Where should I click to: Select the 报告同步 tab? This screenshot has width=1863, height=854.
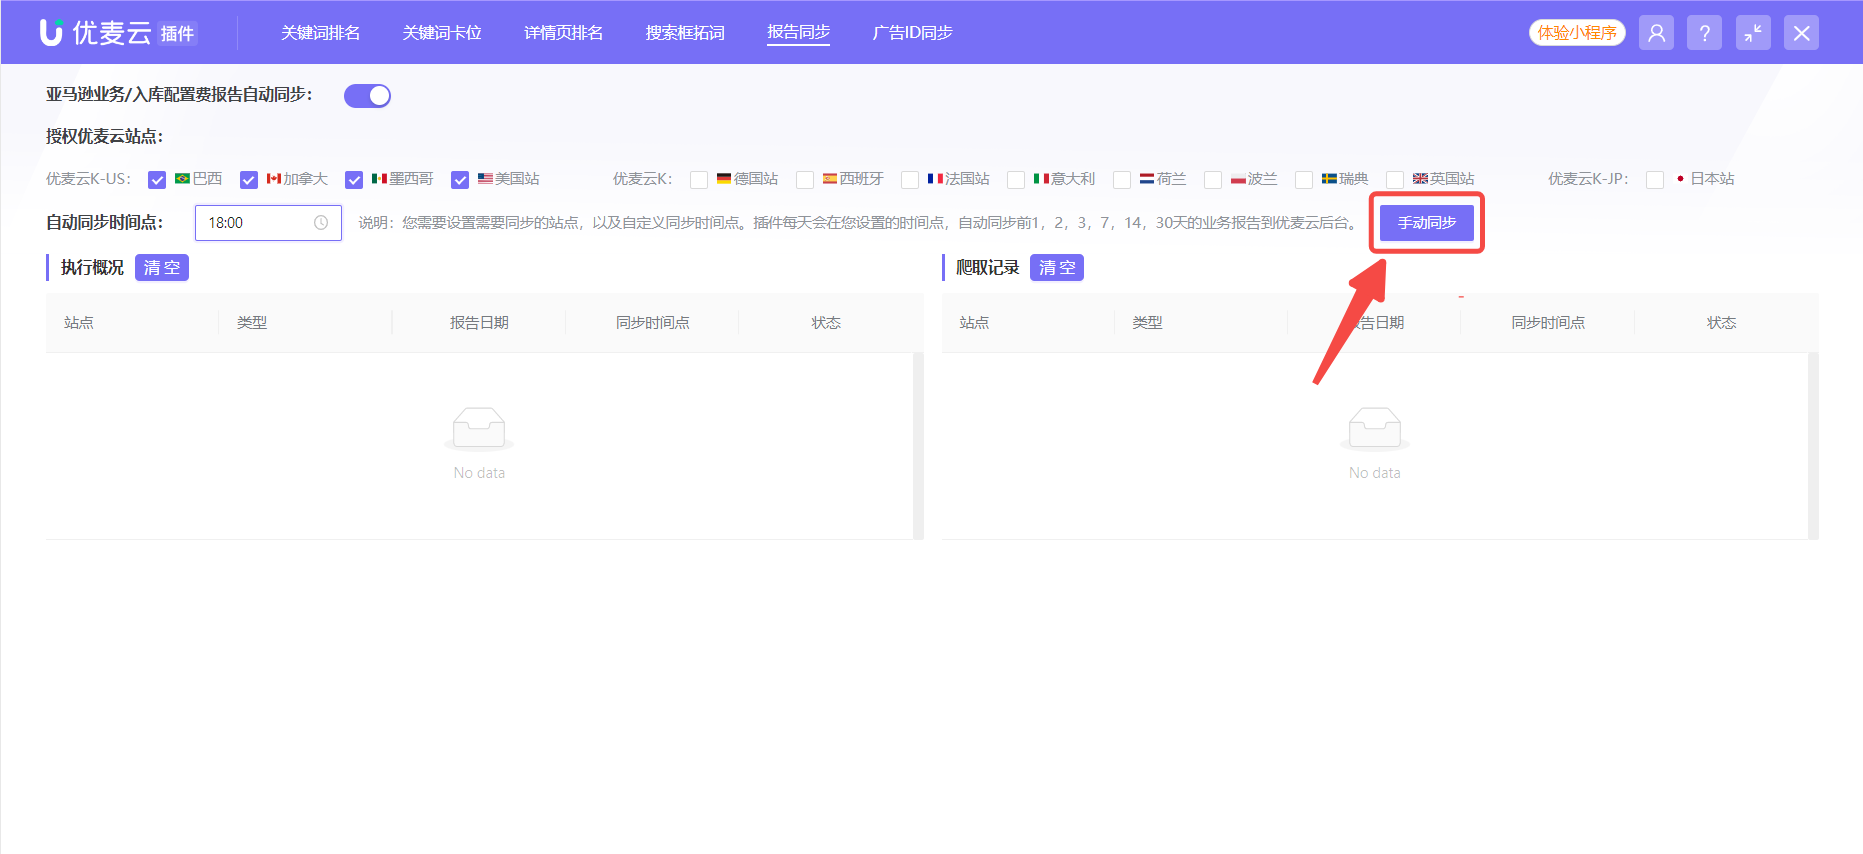coord(799,33)
